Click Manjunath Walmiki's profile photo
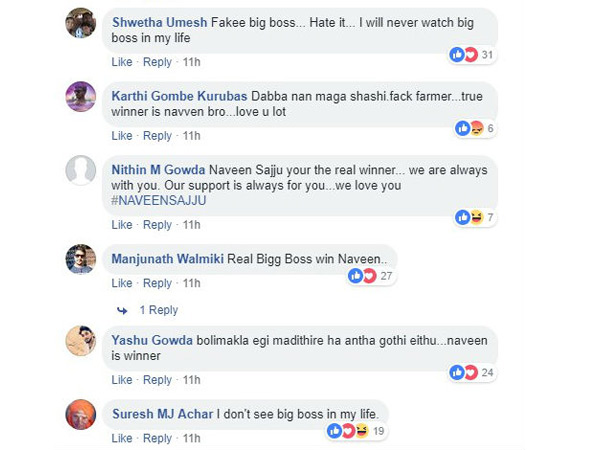 tap(80, 259)
